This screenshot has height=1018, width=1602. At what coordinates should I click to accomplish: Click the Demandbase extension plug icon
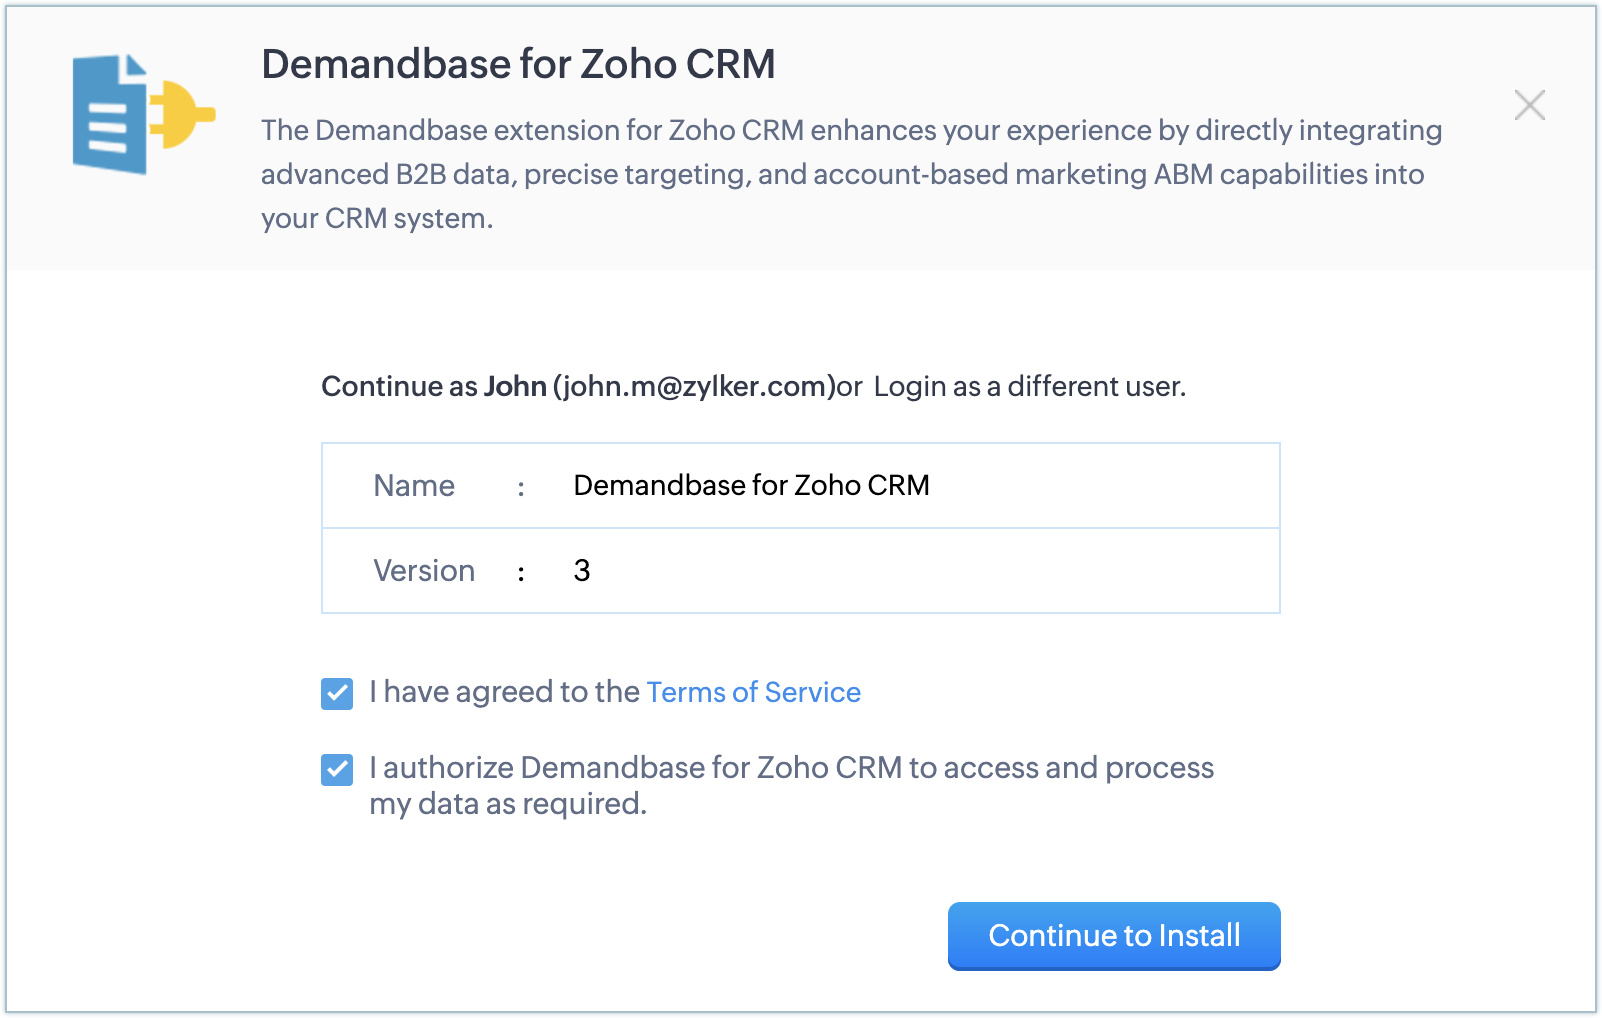point(143,114)
